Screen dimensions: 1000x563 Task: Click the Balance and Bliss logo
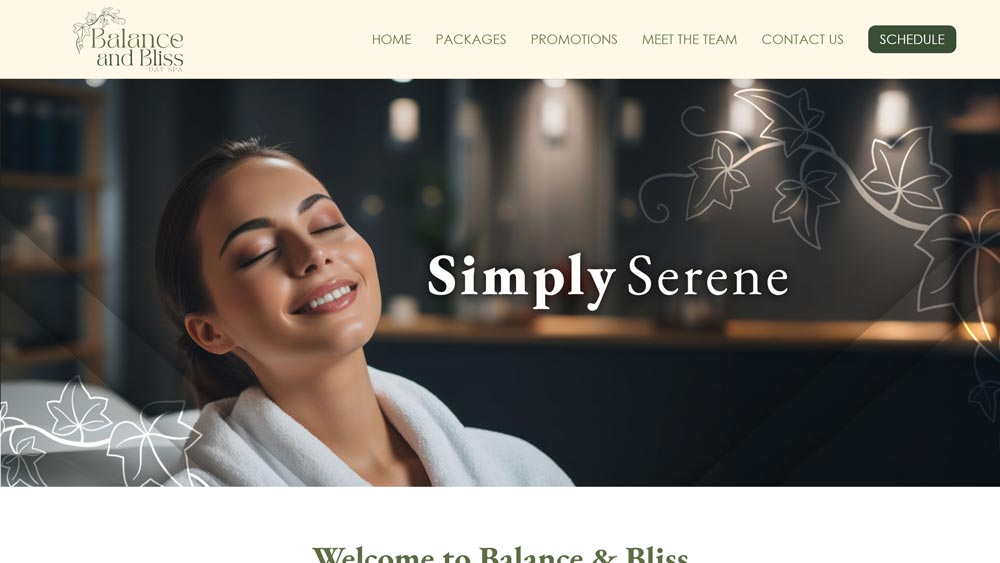click(129, 40)
